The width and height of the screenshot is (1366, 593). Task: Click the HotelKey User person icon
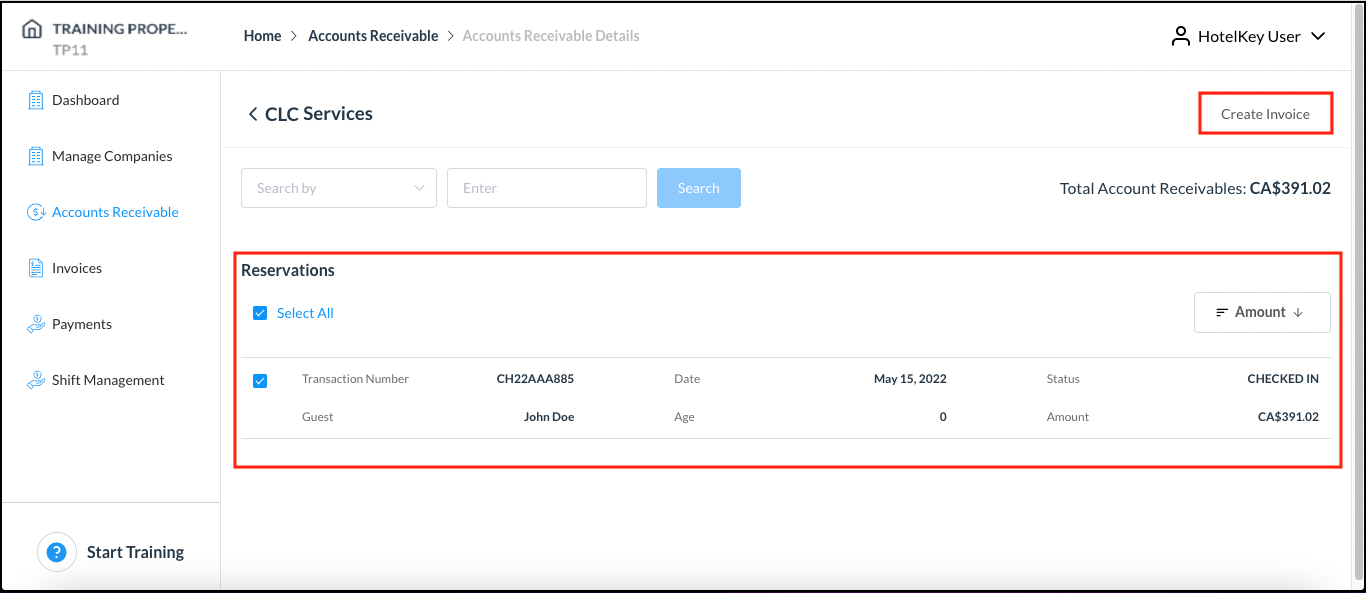pos(1179,35)
